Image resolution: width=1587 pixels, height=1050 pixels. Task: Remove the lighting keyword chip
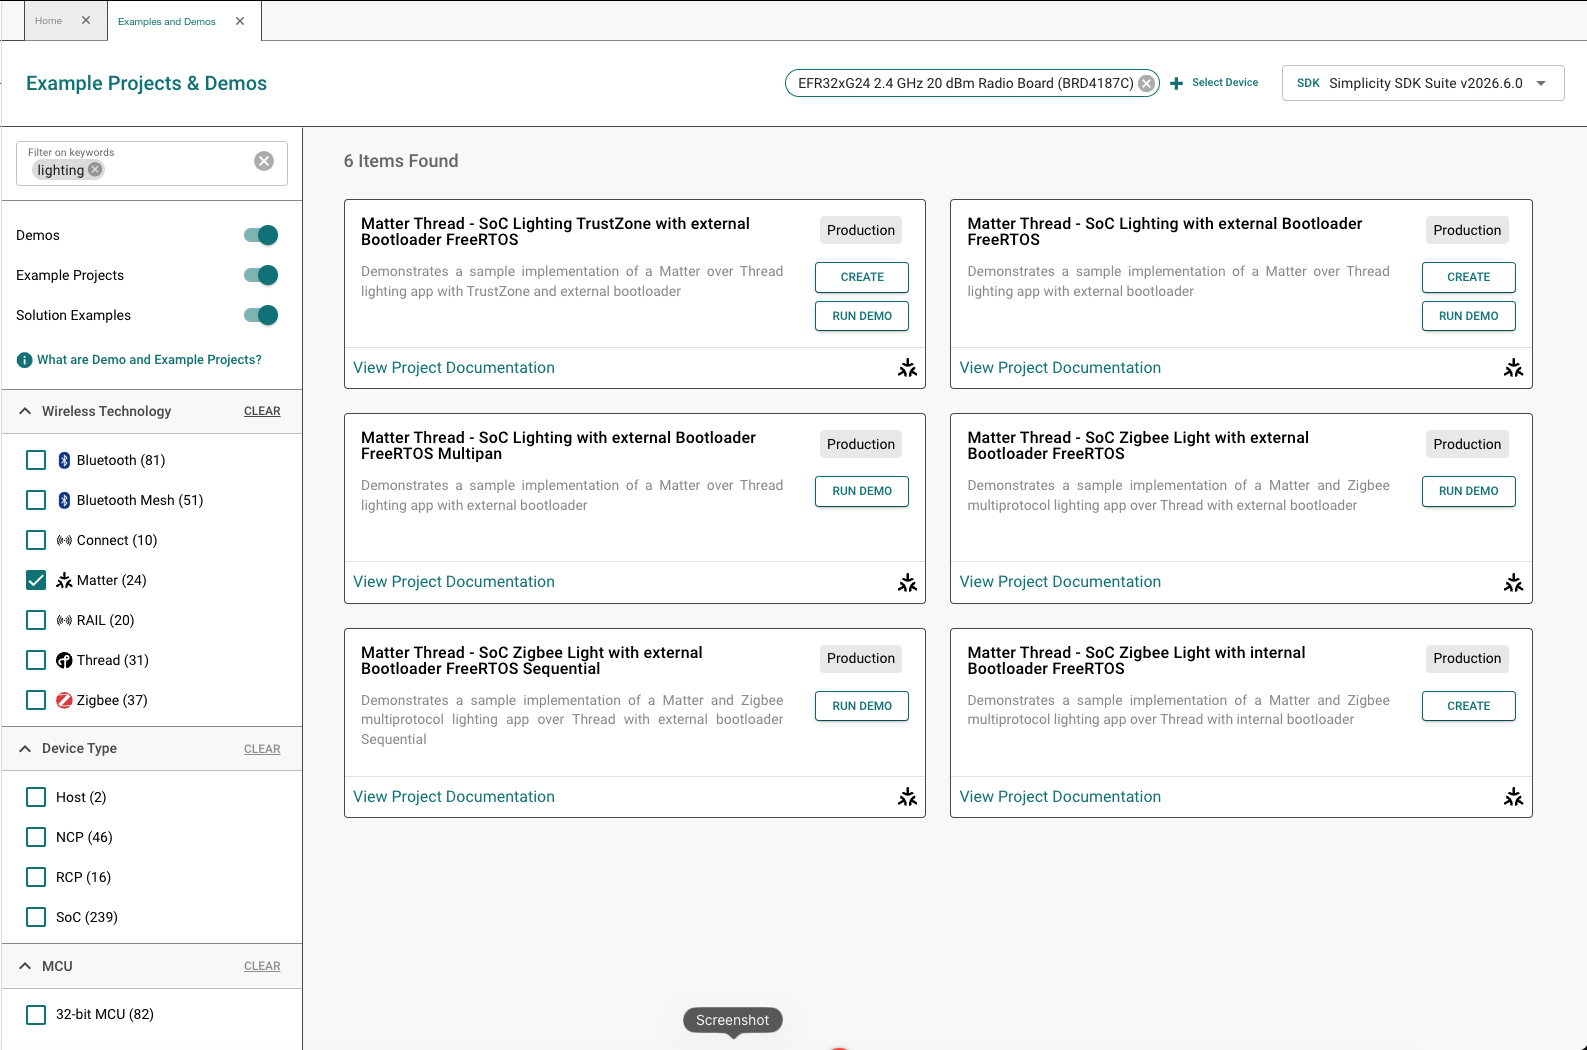tap(95, 169)
